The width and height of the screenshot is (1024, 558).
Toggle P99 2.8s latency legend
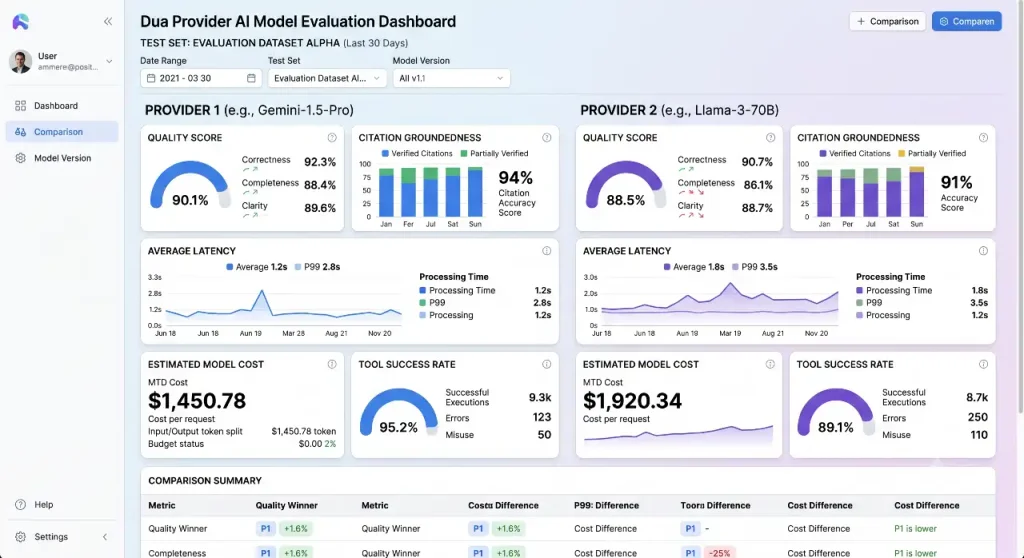point(317,267)
